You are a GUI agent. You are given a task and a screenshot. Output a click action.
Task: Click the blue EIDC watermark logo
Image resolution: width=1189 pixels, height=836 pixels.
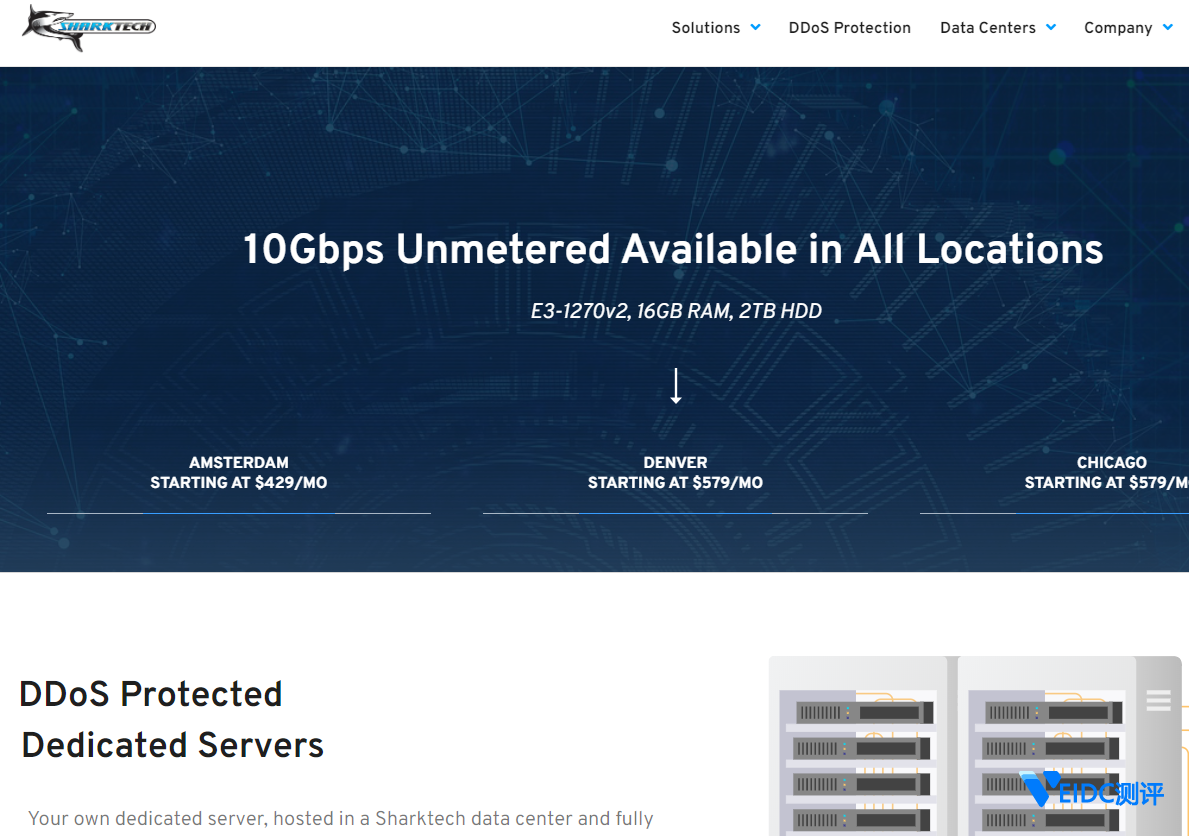click(x=1092, y=792)
